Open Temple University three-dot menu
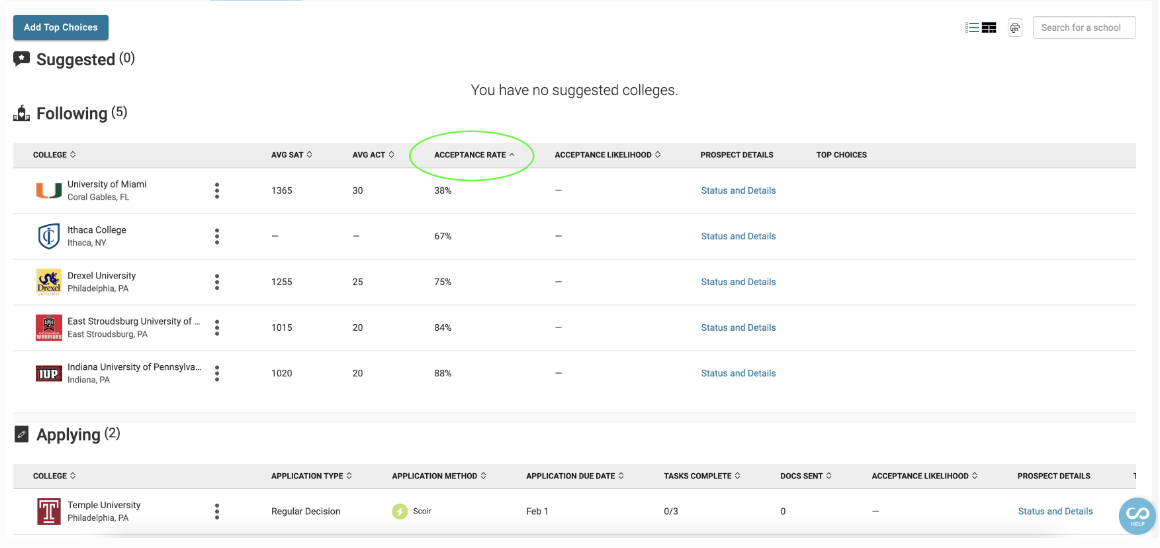The width and height of the screenshot is (1160, 548). [217, 511]
